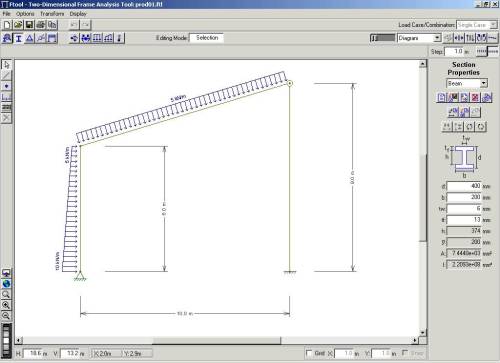Select the Section Properties I-beam icon

pyautogui.click(x=18, y=38)
